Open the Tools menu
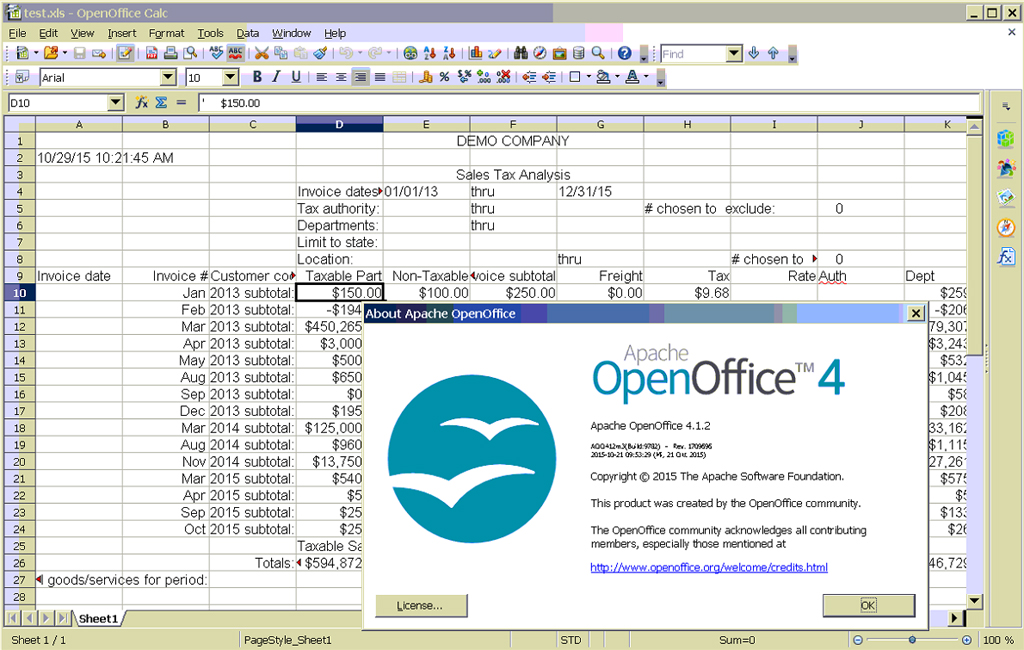The width and height of the screenshot is (1024, 650). [x=210, y=33]
